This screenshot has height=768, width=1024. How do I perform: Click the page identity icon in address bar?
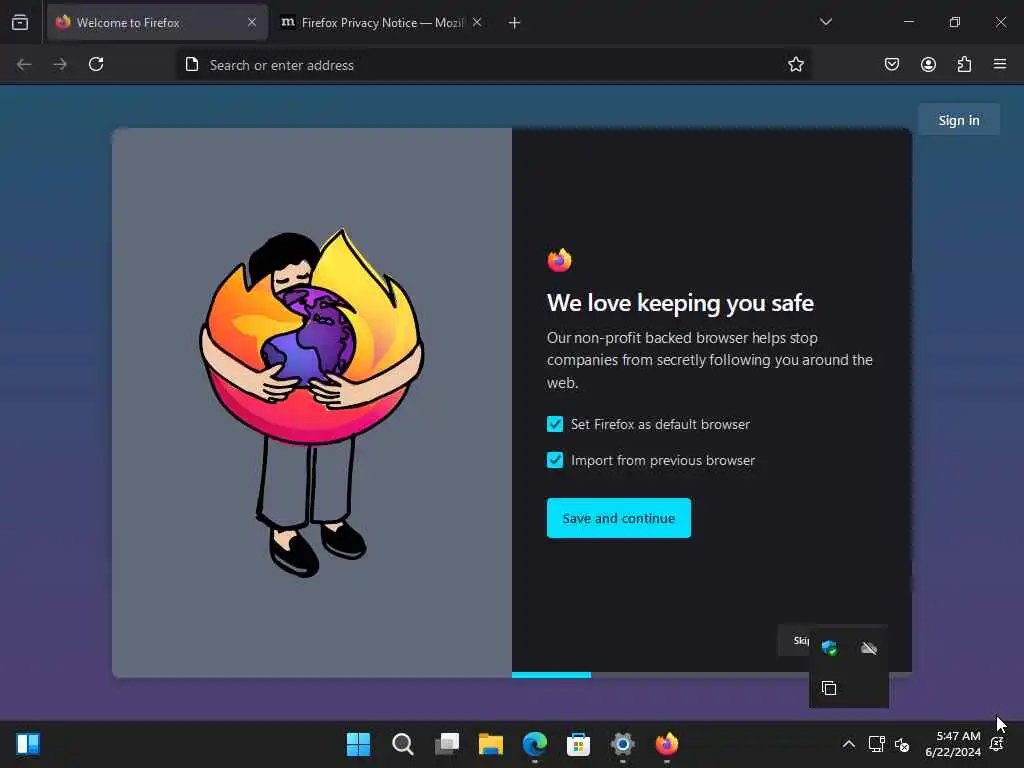pos(191,64)
